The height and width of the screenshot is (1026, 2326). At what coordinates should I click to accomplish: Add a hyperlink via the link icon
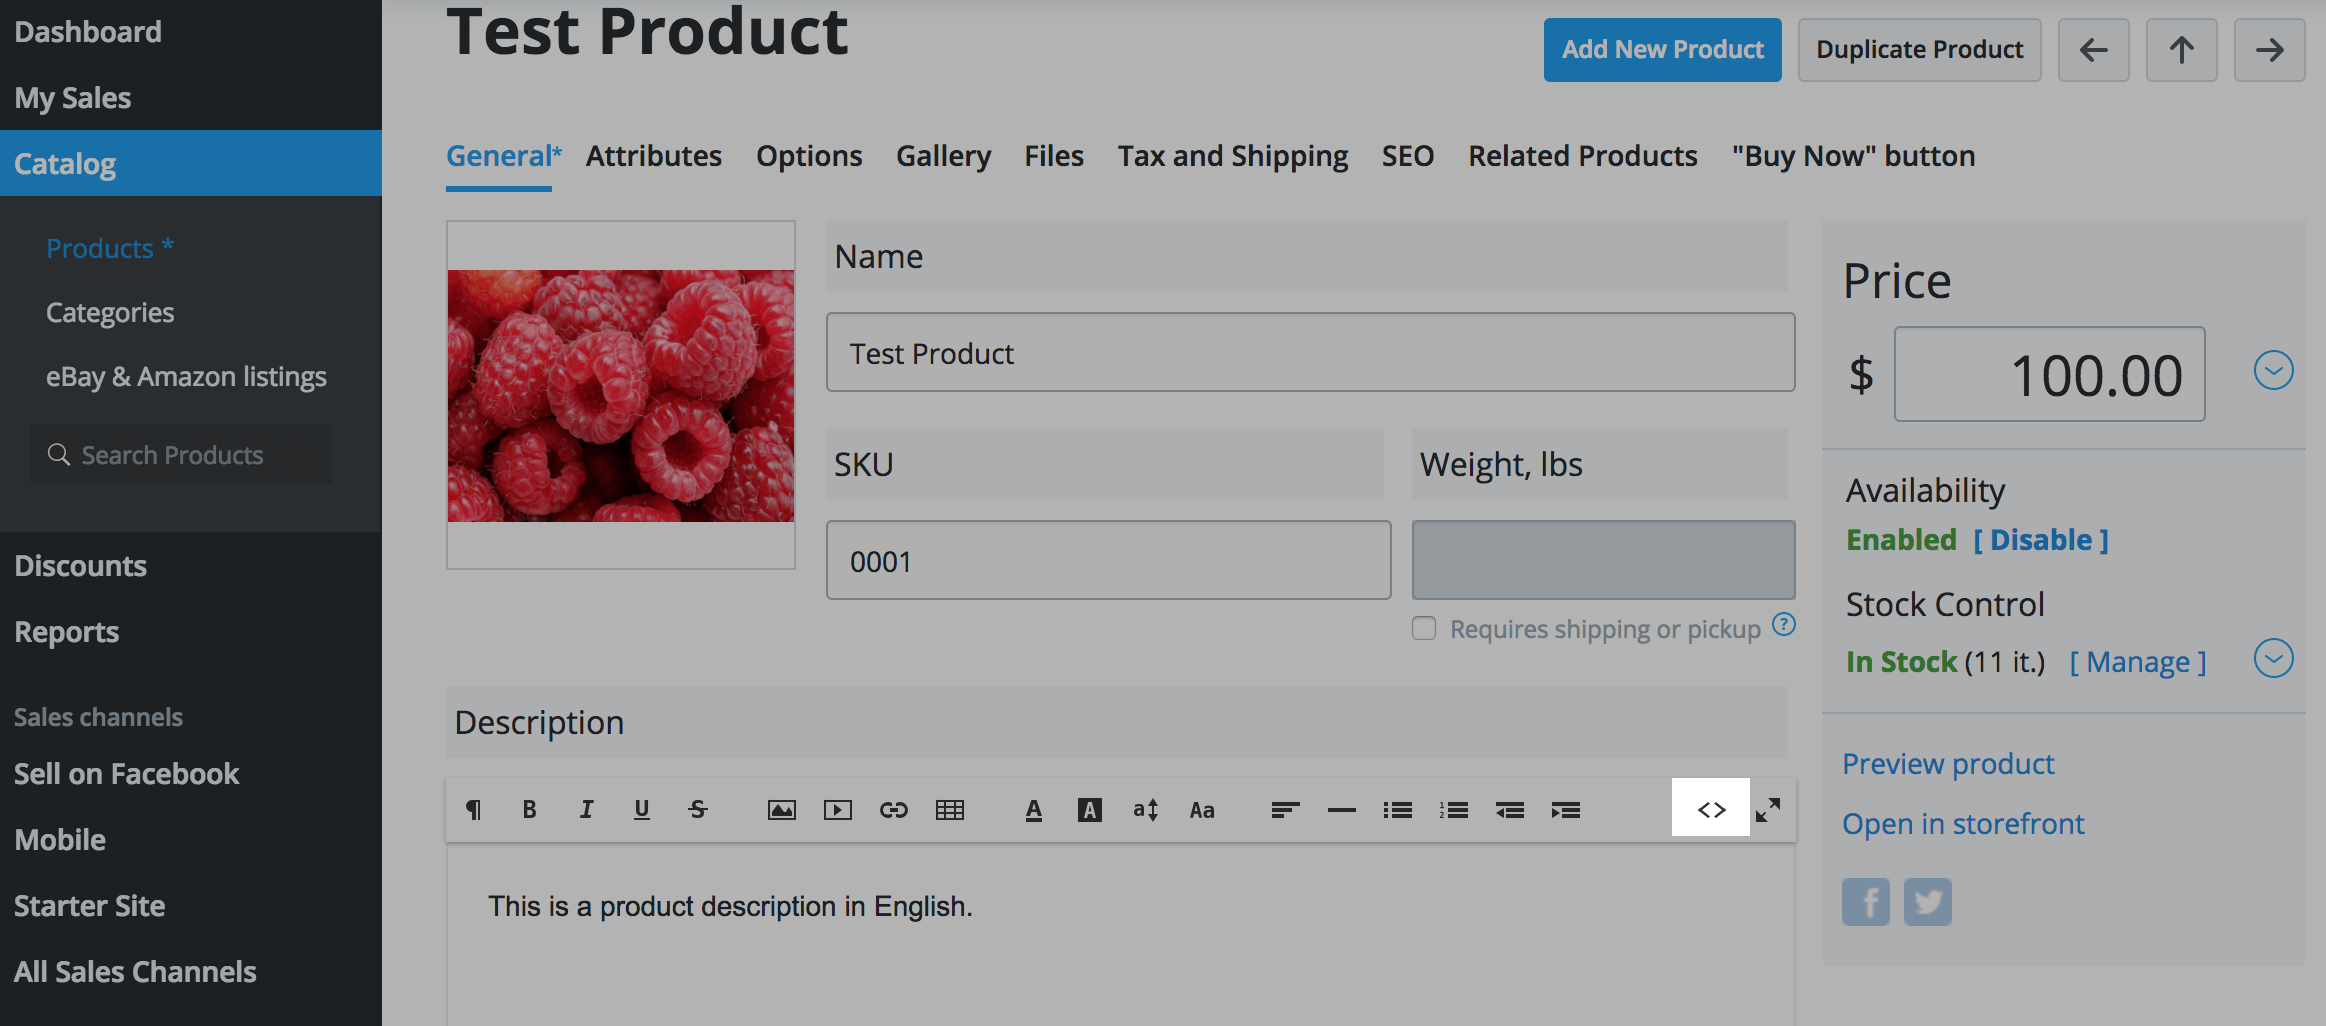pos(893,810)
